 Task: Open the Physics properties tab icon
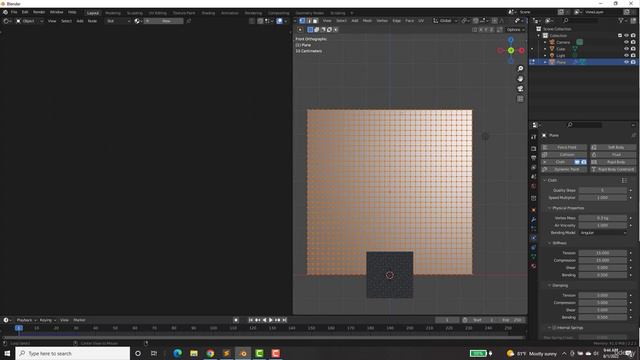click(533, 238)
